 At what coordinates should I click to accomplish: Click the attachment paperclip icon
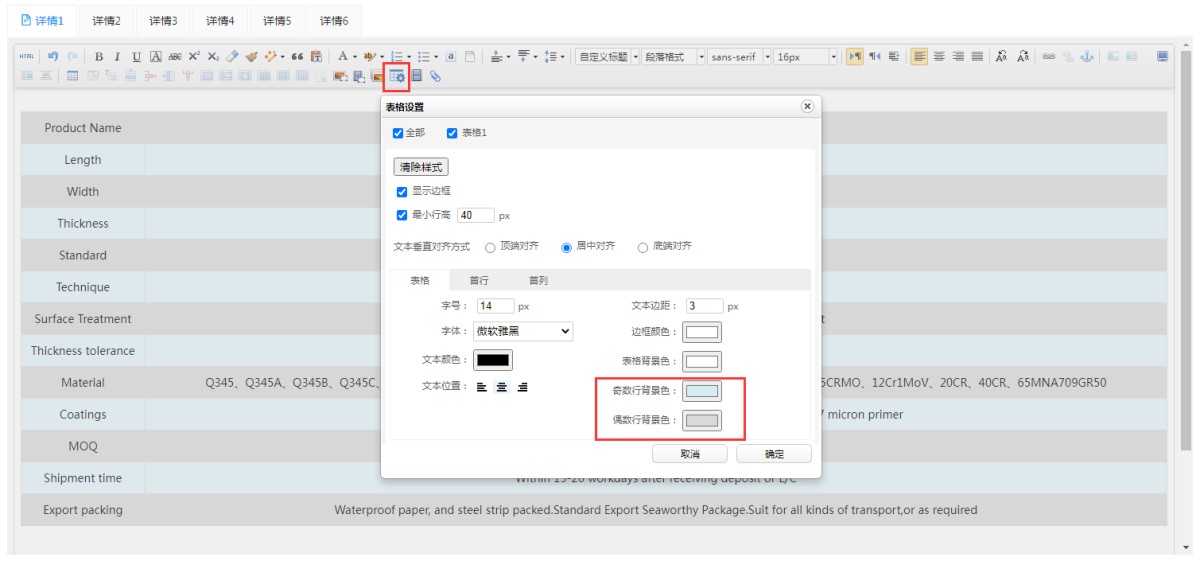[435, 76]
